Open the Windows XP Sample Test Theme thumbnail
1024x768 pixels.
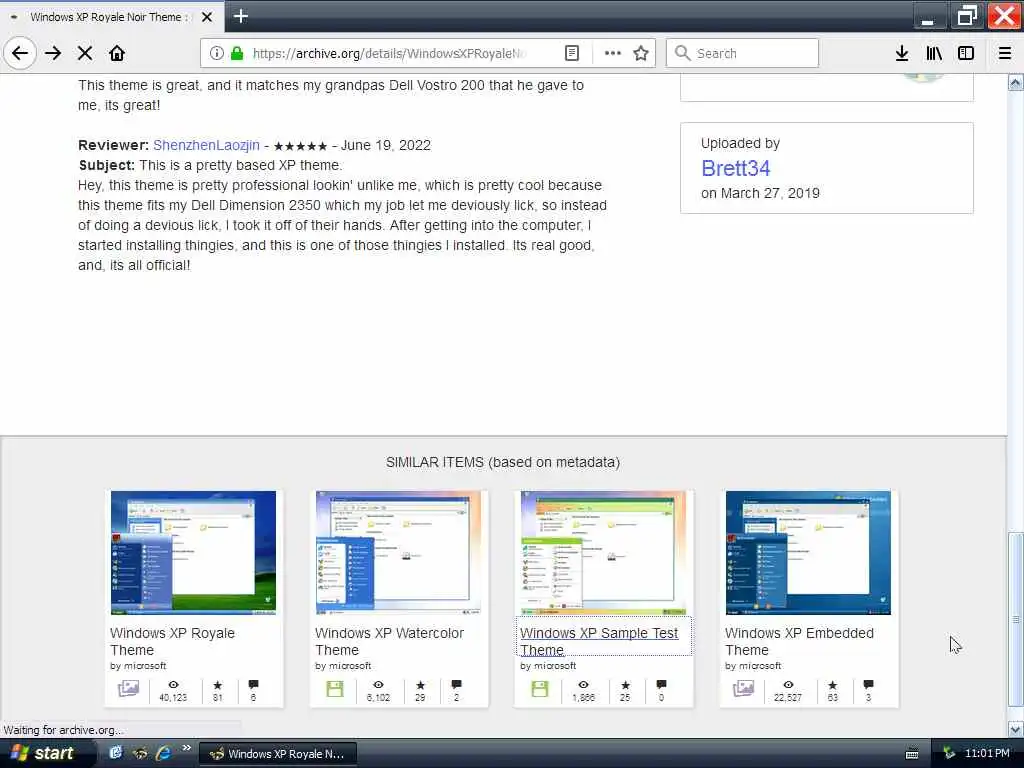pyautogui.click(x=603, y=552)
